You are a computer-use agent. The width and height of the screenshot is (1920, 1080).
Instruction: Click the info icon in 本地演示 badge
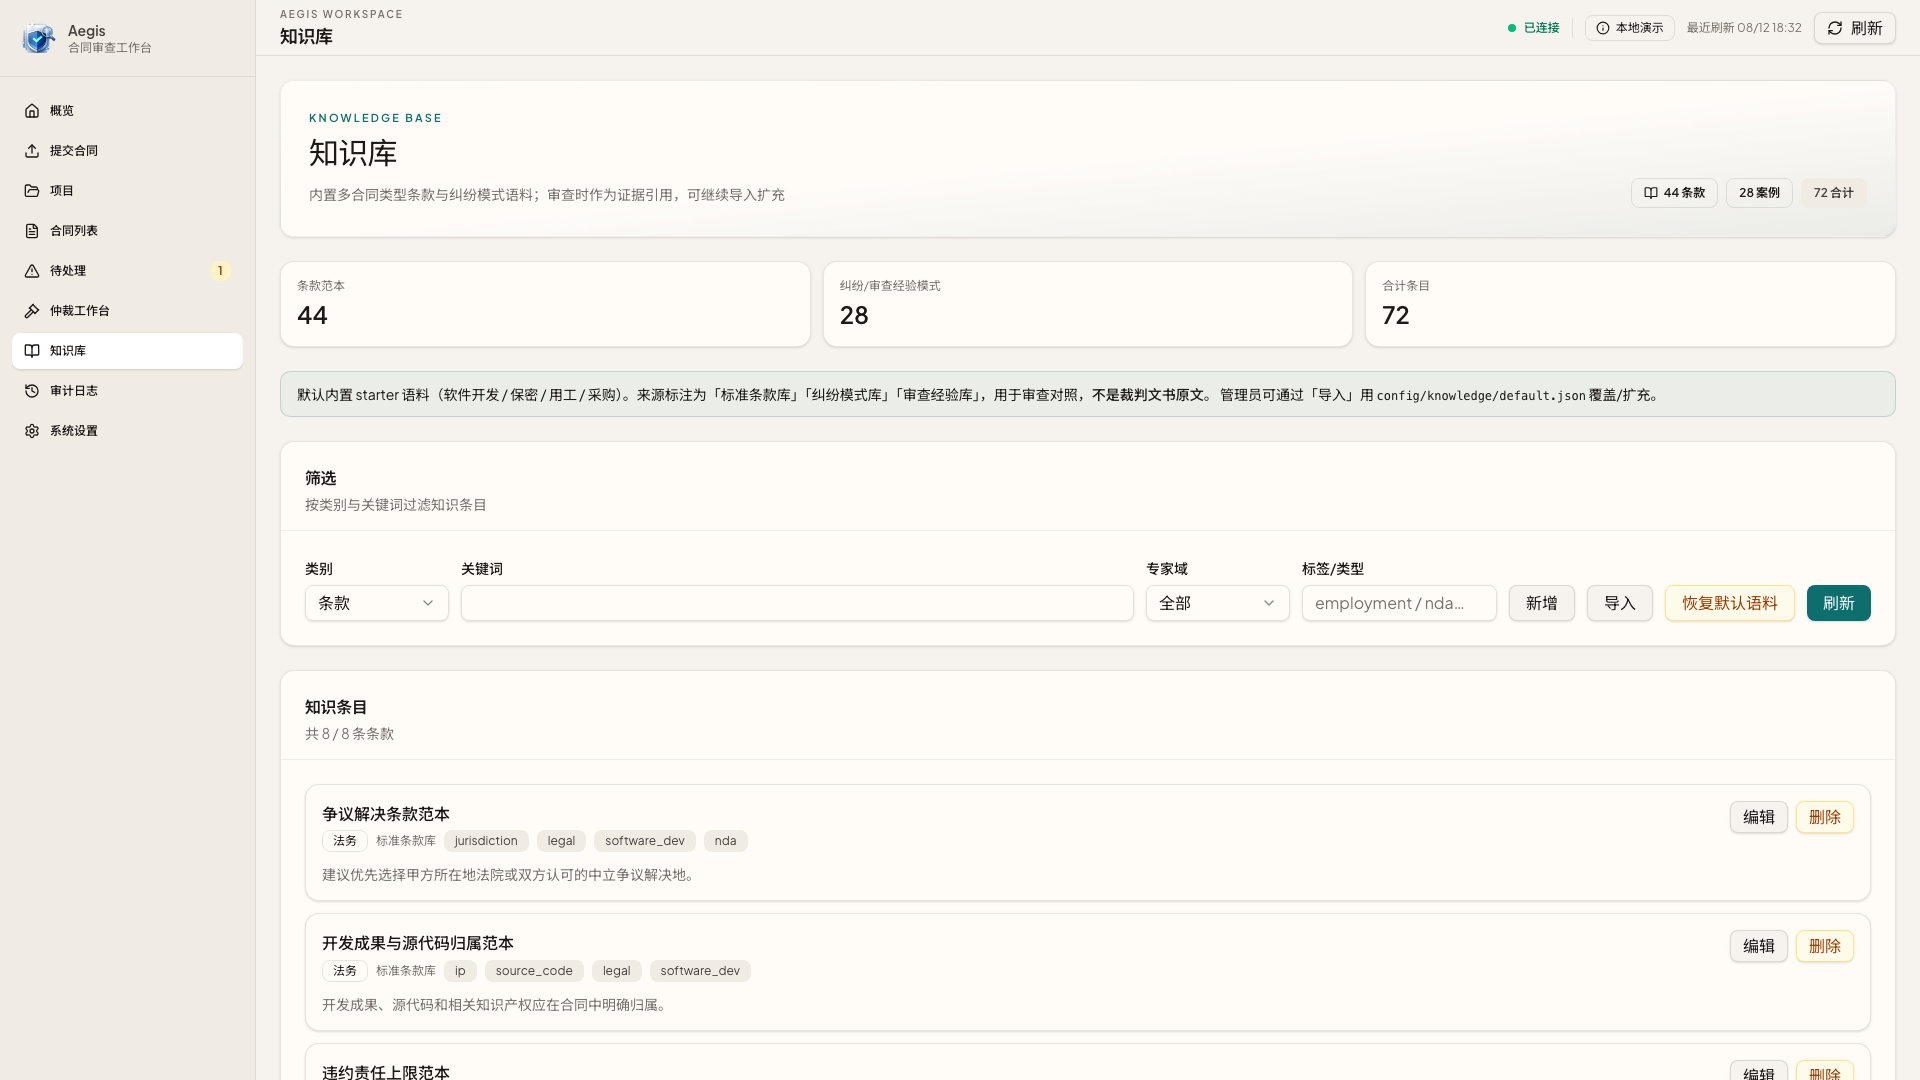[x=1603, y=28]
